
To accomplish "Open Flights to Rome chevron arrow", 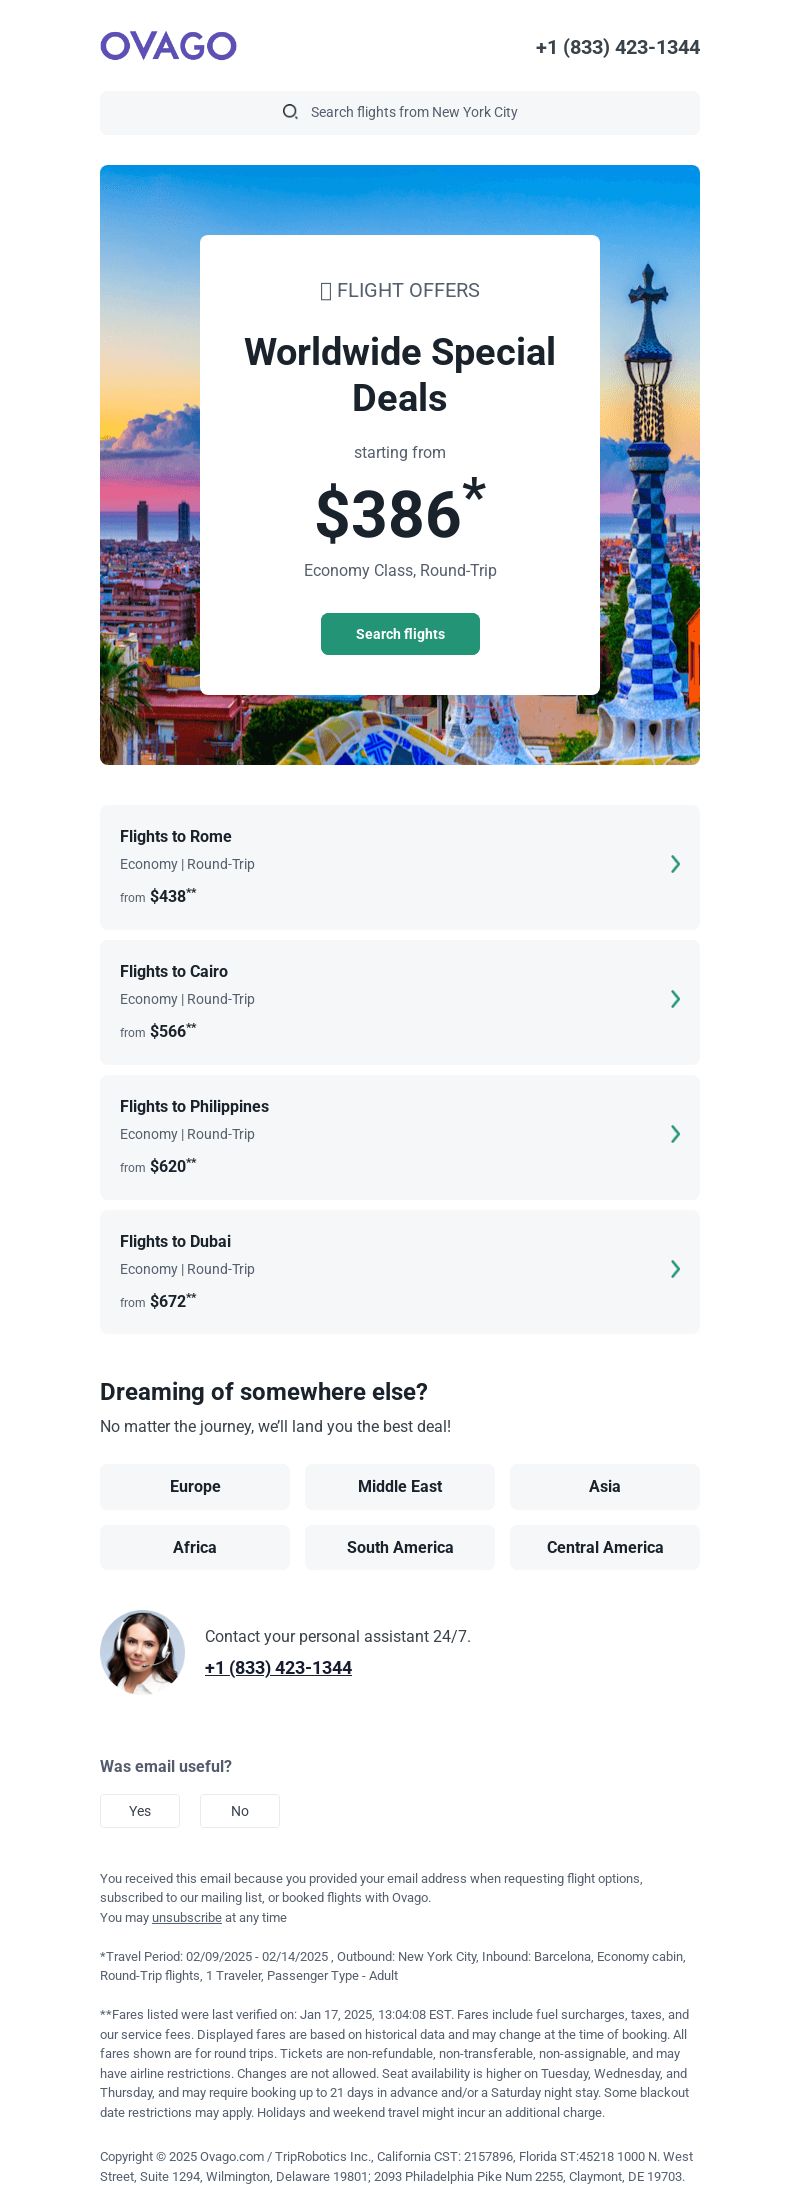I will click(676, 864).
